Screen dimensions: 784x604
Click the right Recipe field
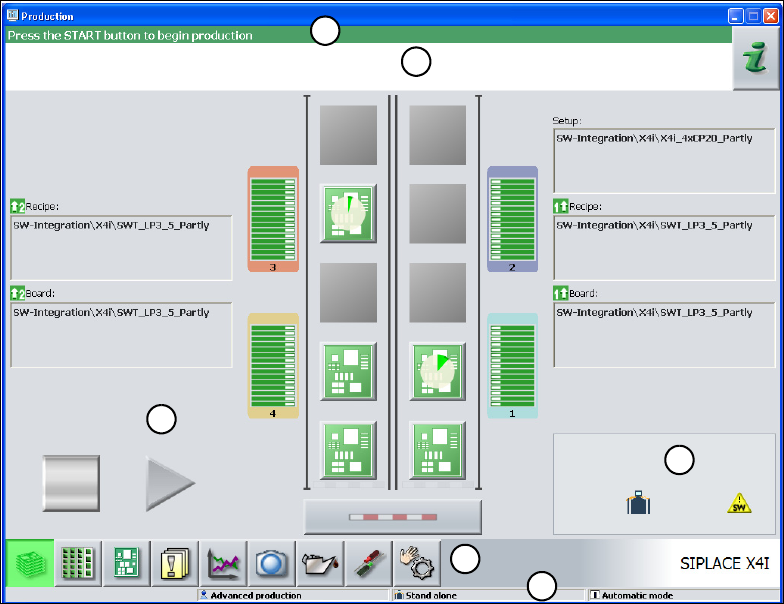[x=664, y=248]
